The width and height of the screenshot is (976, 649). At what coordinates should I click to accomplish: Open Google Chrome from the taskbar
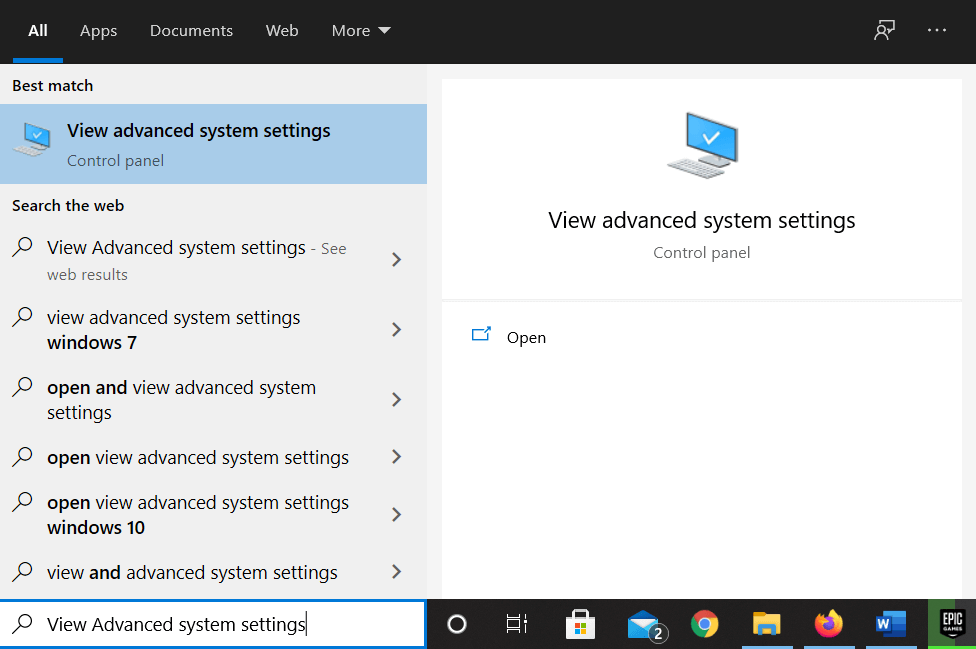[x=704, y=623]
